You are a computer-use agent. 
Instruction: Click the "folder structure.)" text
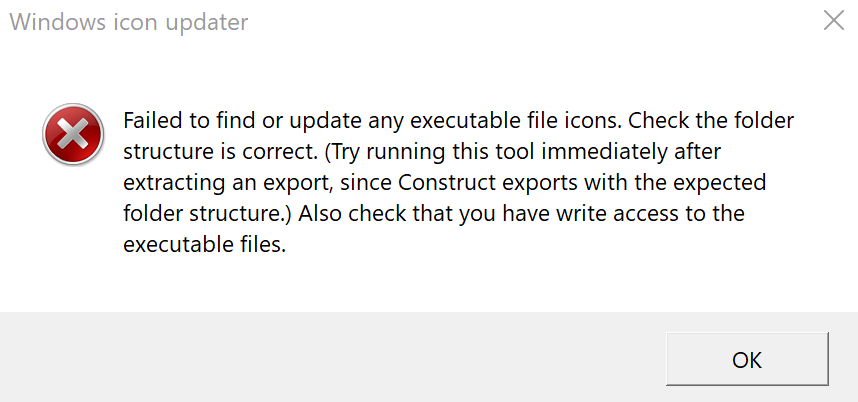208,213
